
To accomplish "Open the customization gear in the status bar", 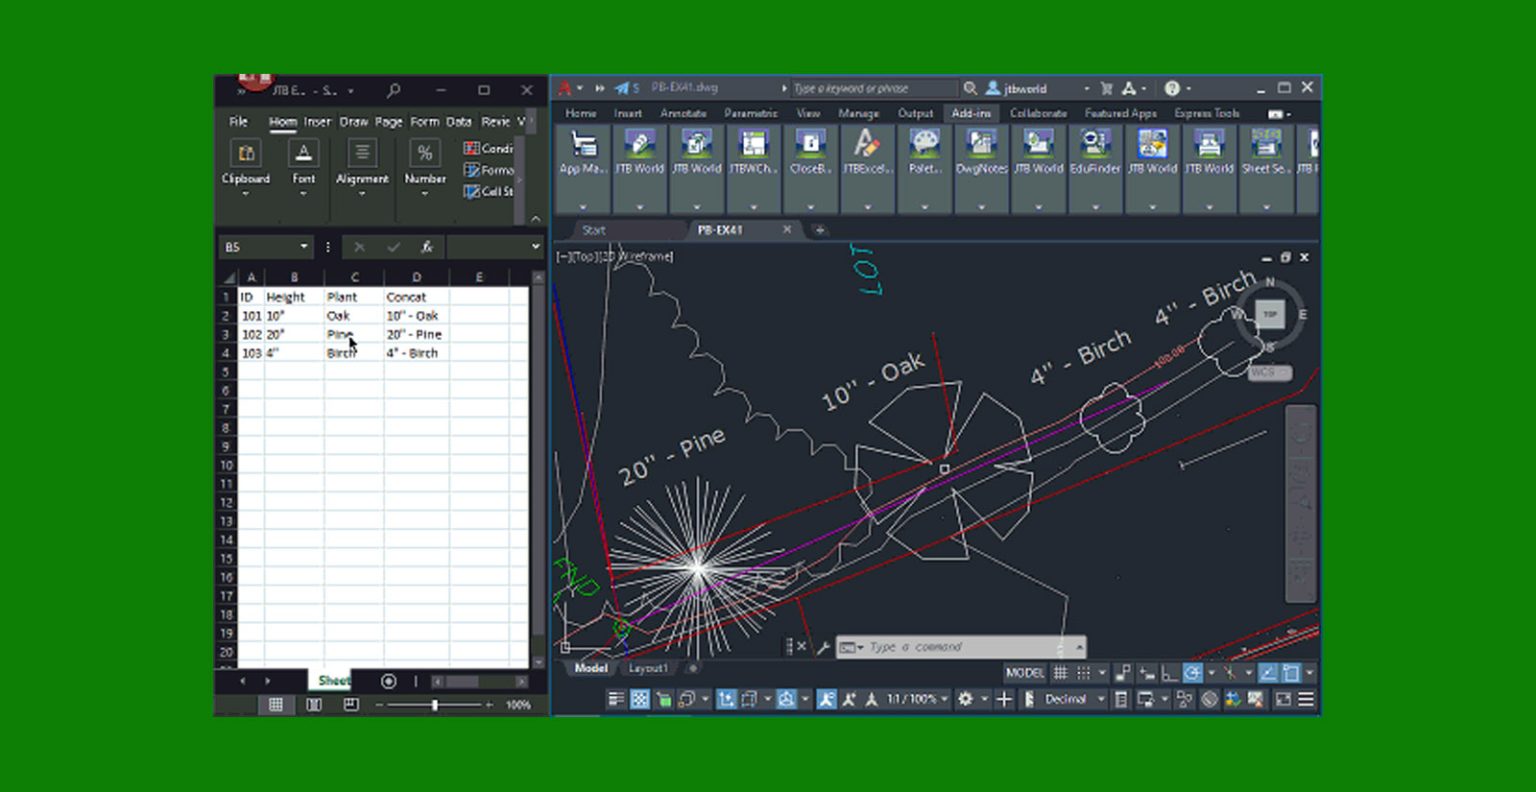I will [966, 699].
